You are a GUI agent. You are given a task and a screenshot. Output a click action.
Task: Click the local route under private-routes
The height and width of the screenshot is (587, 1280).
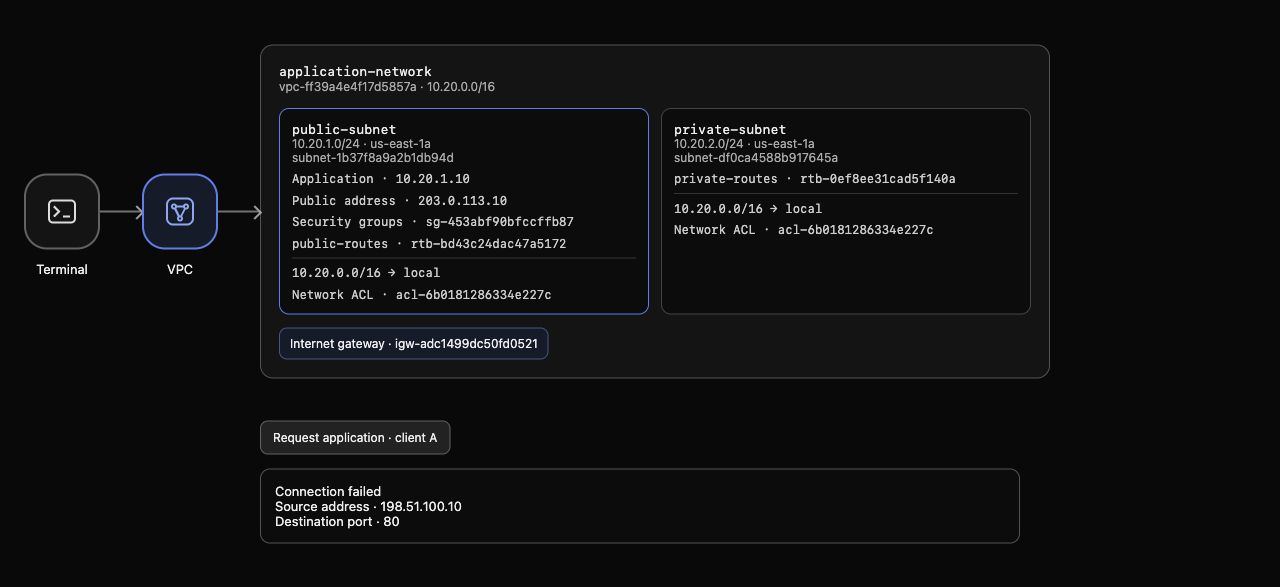[748, 209]
